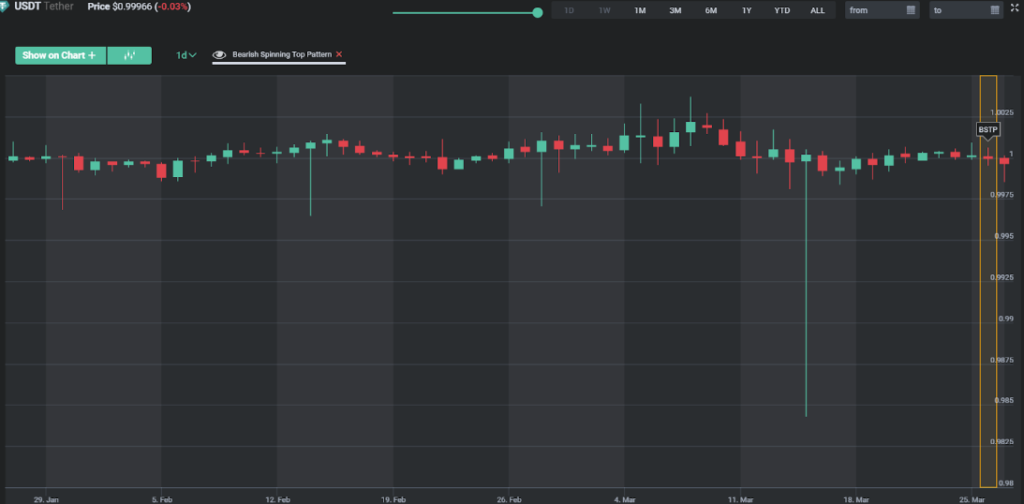The height and width of the screenshot is (504, 1024).
Task: Select the 1D time range
Action: pyautogui.click(x=569, y=10)
